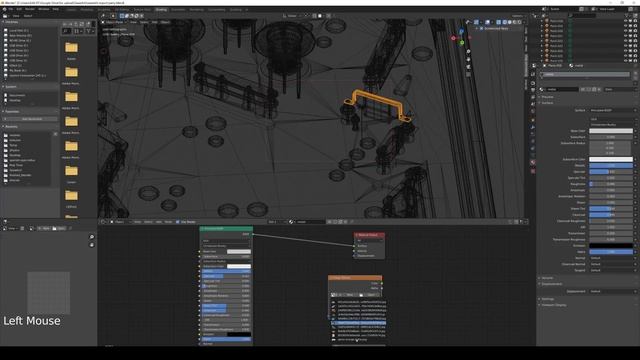
Task: Open the Object properties tab
Action: 533,120
